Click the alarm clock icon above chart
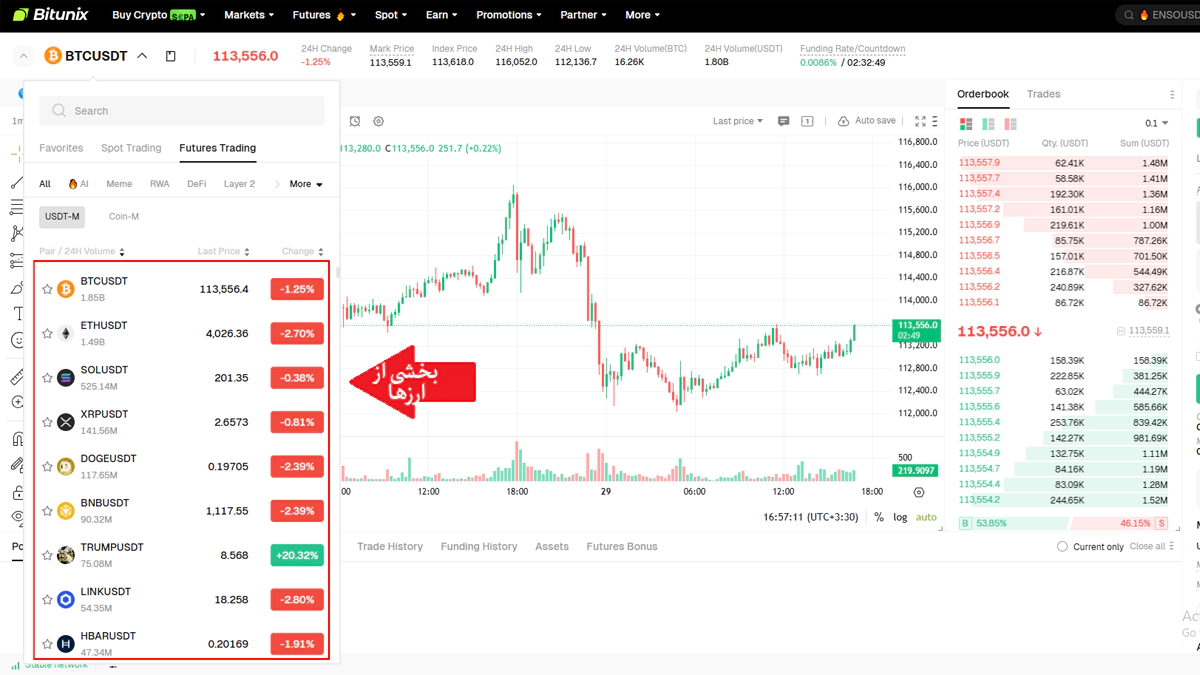The image size is (1200, 675). pos(355,121)
